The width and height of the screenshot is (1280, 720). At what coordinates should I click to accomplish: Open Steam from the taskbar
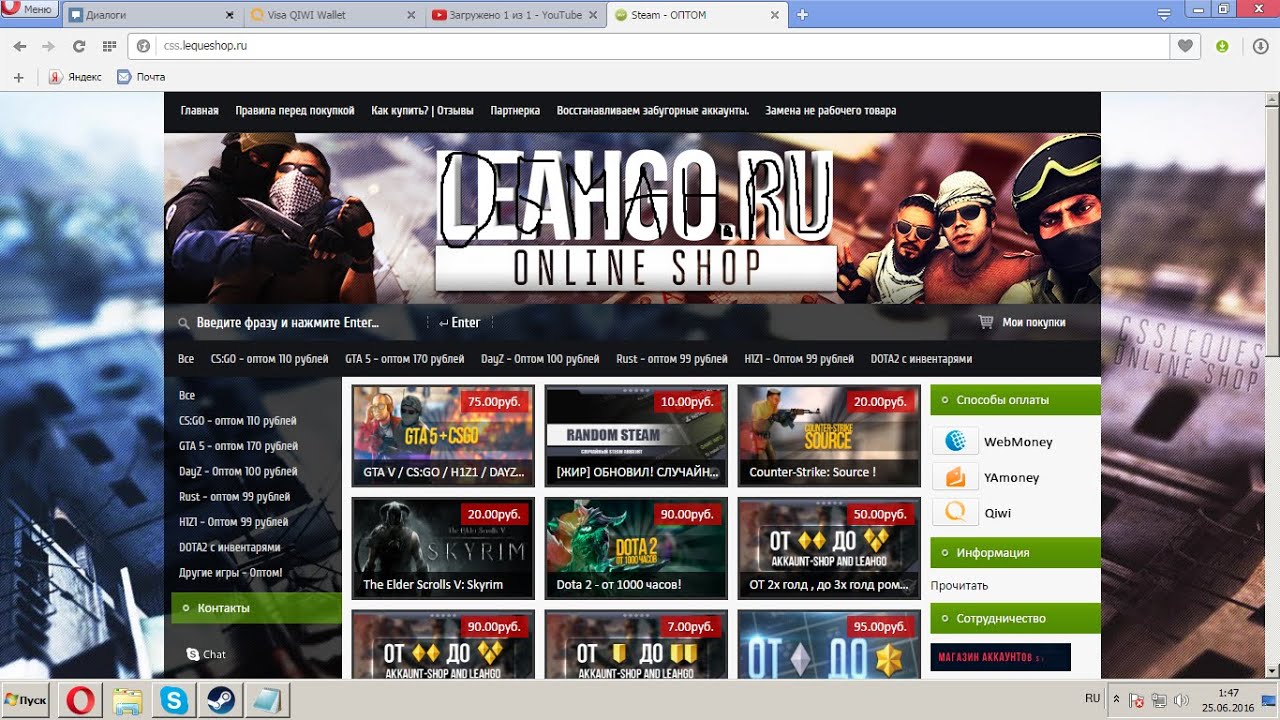point(220,700)
